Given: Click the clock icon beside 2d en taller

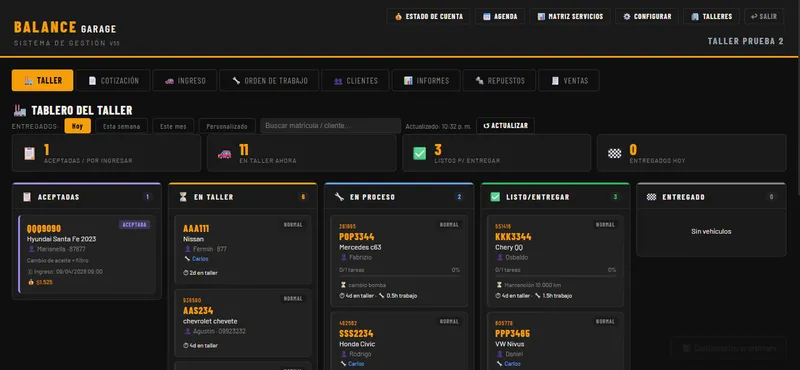Looking at the screenshot, I should pos(186,273).
